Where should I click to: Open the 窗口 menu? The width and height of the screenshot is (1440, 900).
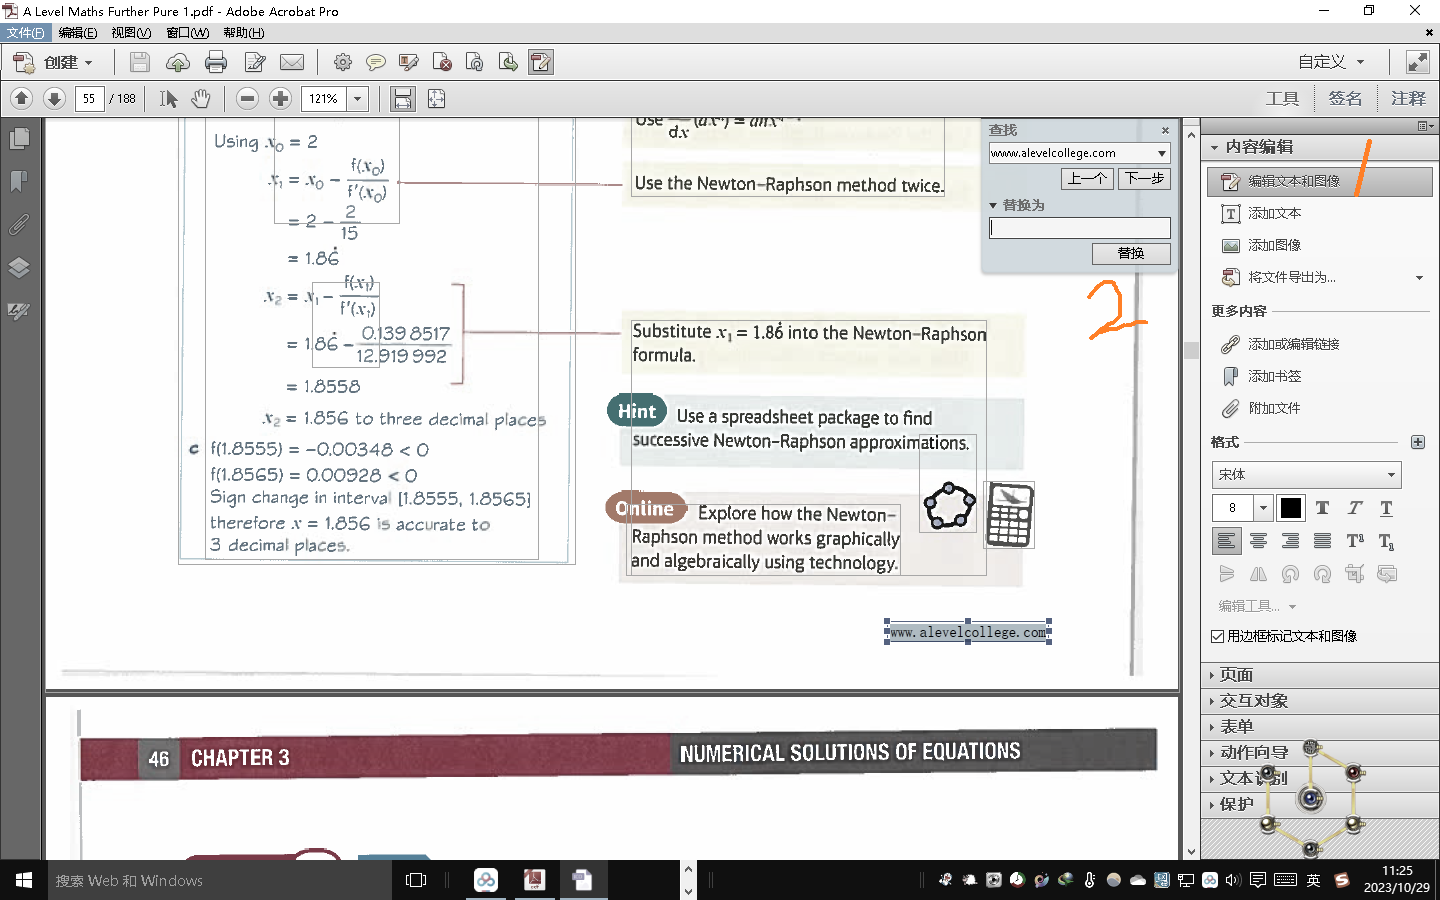pos(187,33)
